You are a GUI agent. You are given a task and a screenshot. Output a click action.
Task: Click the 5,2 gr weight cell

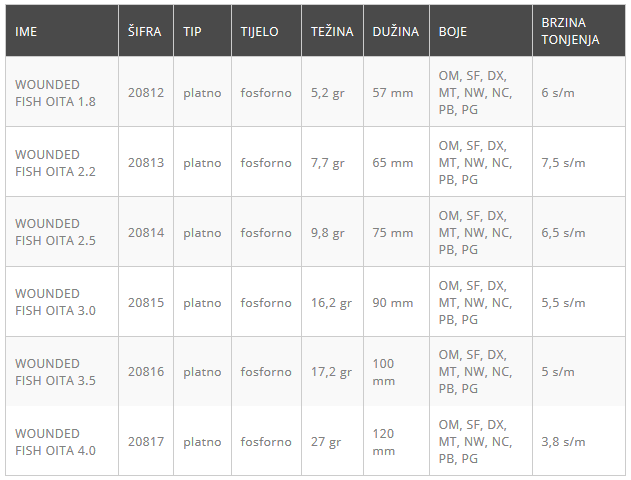327,93
